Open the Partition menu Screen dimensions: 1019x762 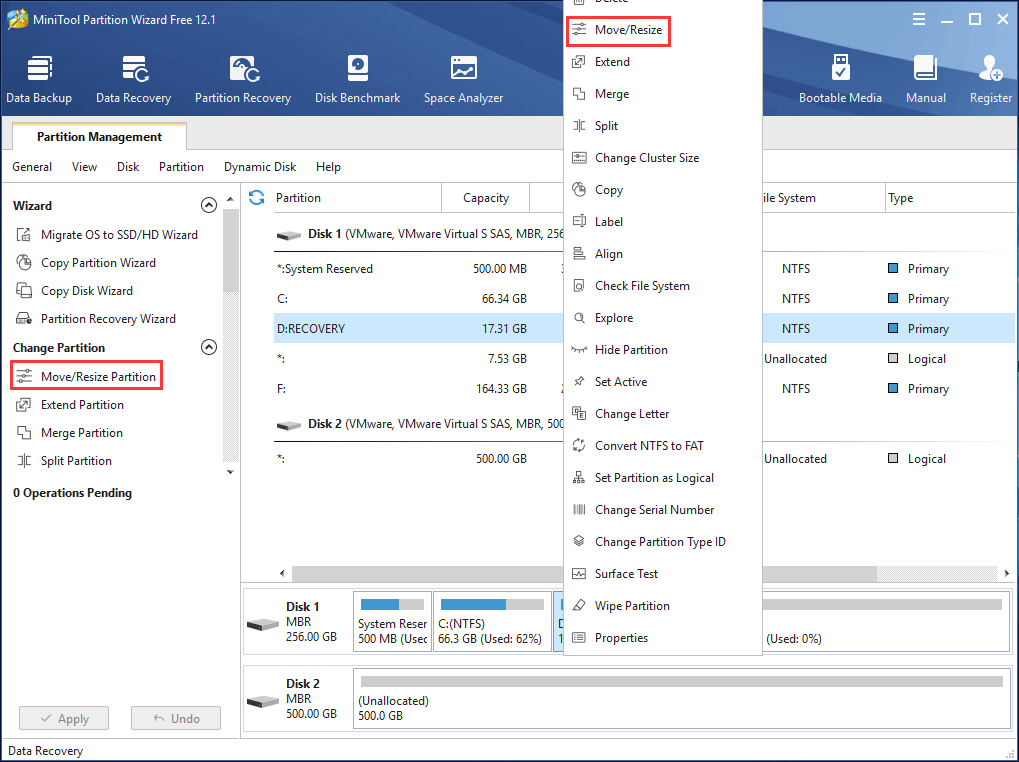coord(181,167)
